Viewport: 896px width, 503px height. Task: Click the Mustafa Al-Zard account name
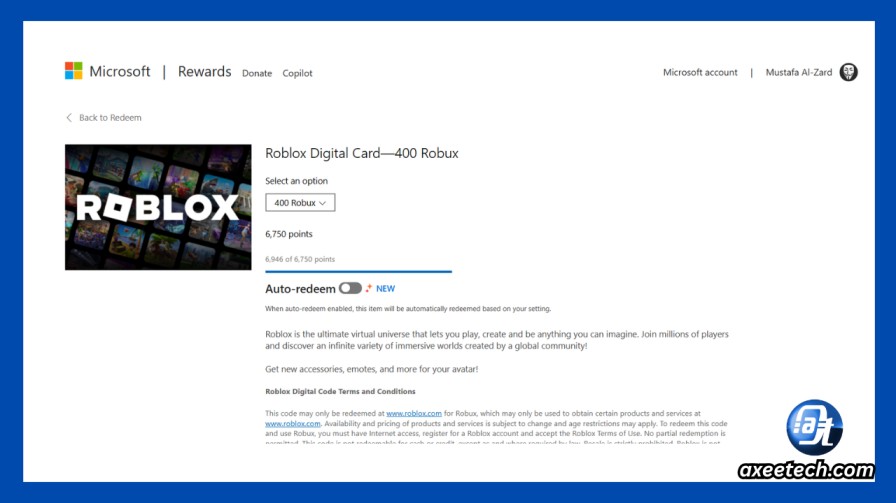click(798, 73)
